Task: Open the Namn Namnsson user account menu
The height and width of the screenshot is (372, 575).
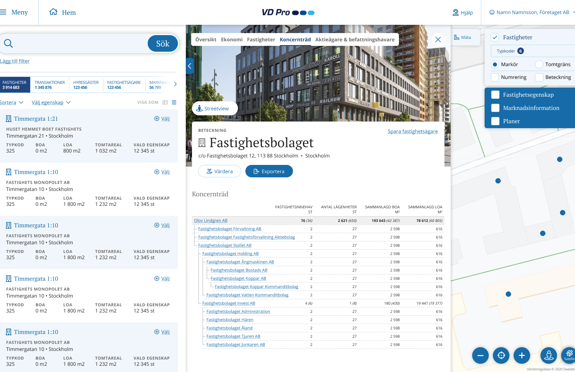Action: coord(532,12)
